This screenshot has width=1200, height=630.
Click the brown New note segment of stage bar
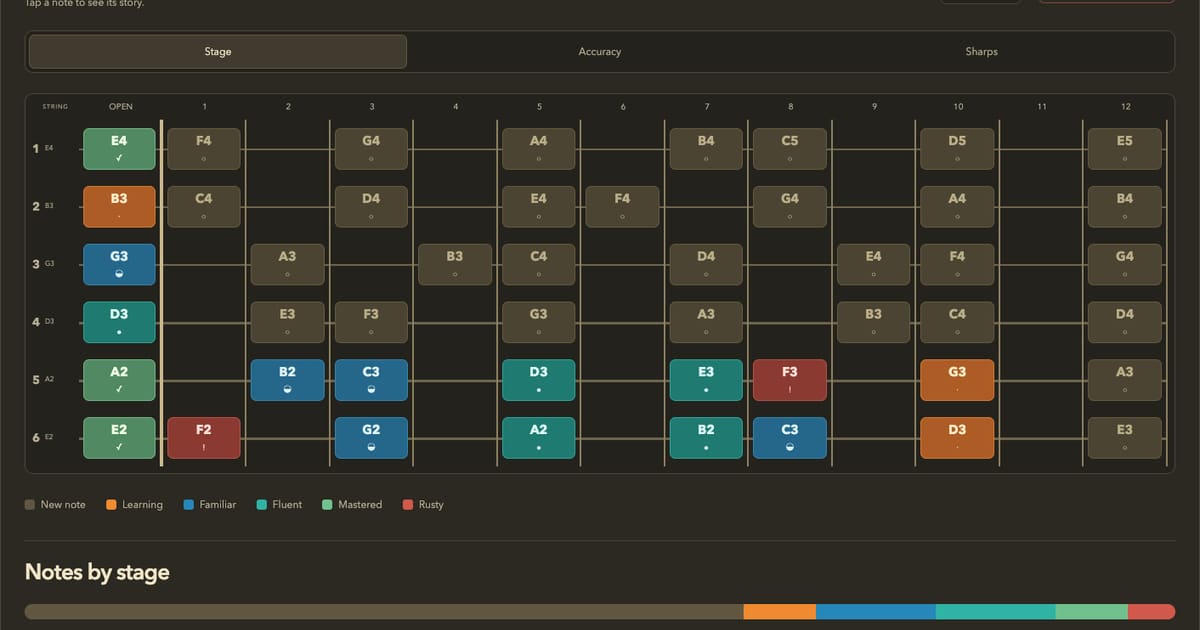click(x=384, y=612)
